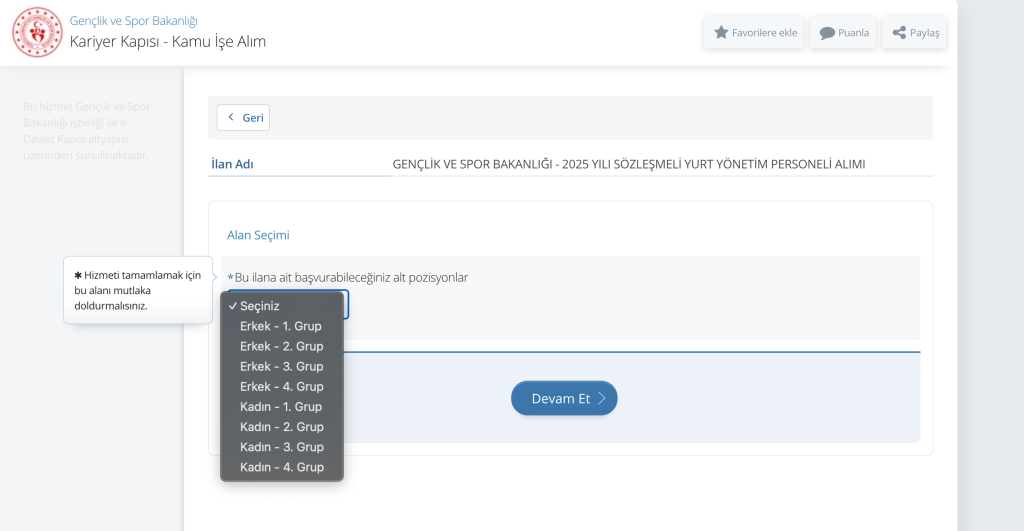
Task: Click the Kariyer Kapısı - Kamu İşe Alım title
Action: pos(167,42)
